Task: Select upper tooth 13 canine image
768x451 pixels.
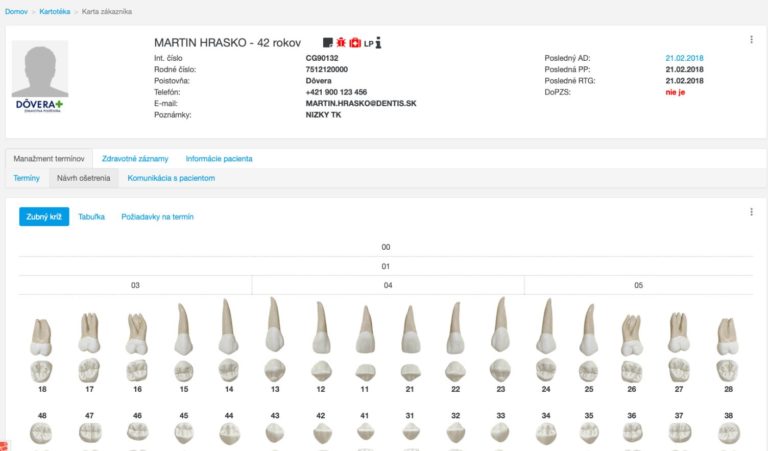Action: pos(273,326)
